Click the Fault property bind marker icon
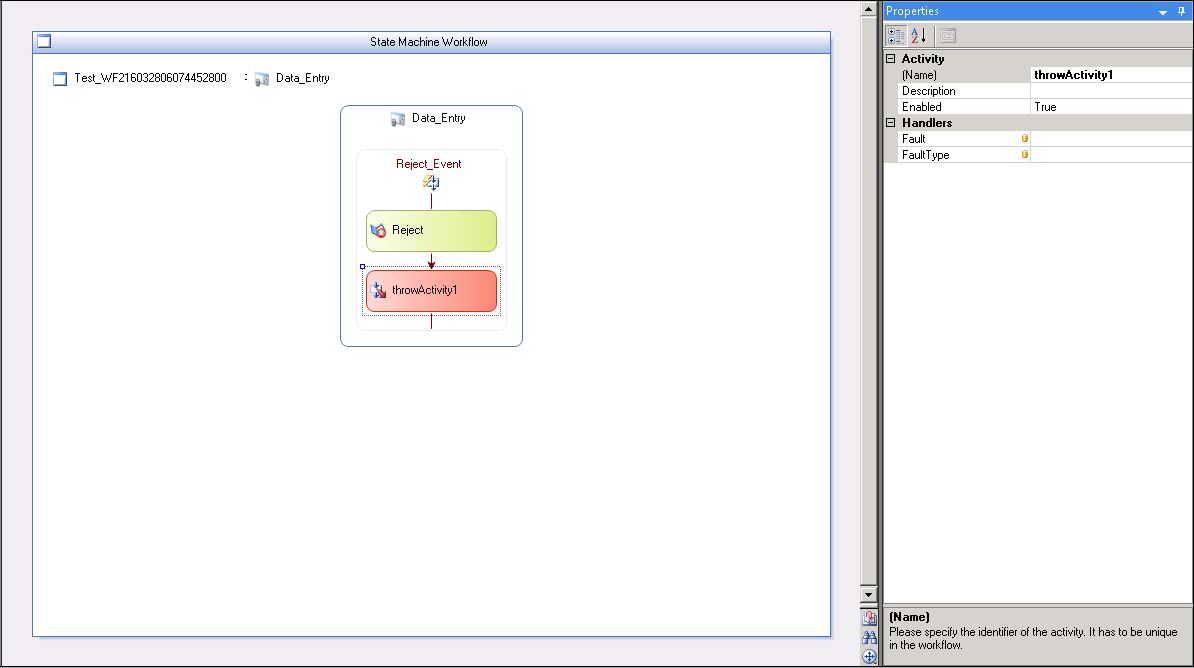This screenshot has height=668, width=1194. coord(1024,139)
